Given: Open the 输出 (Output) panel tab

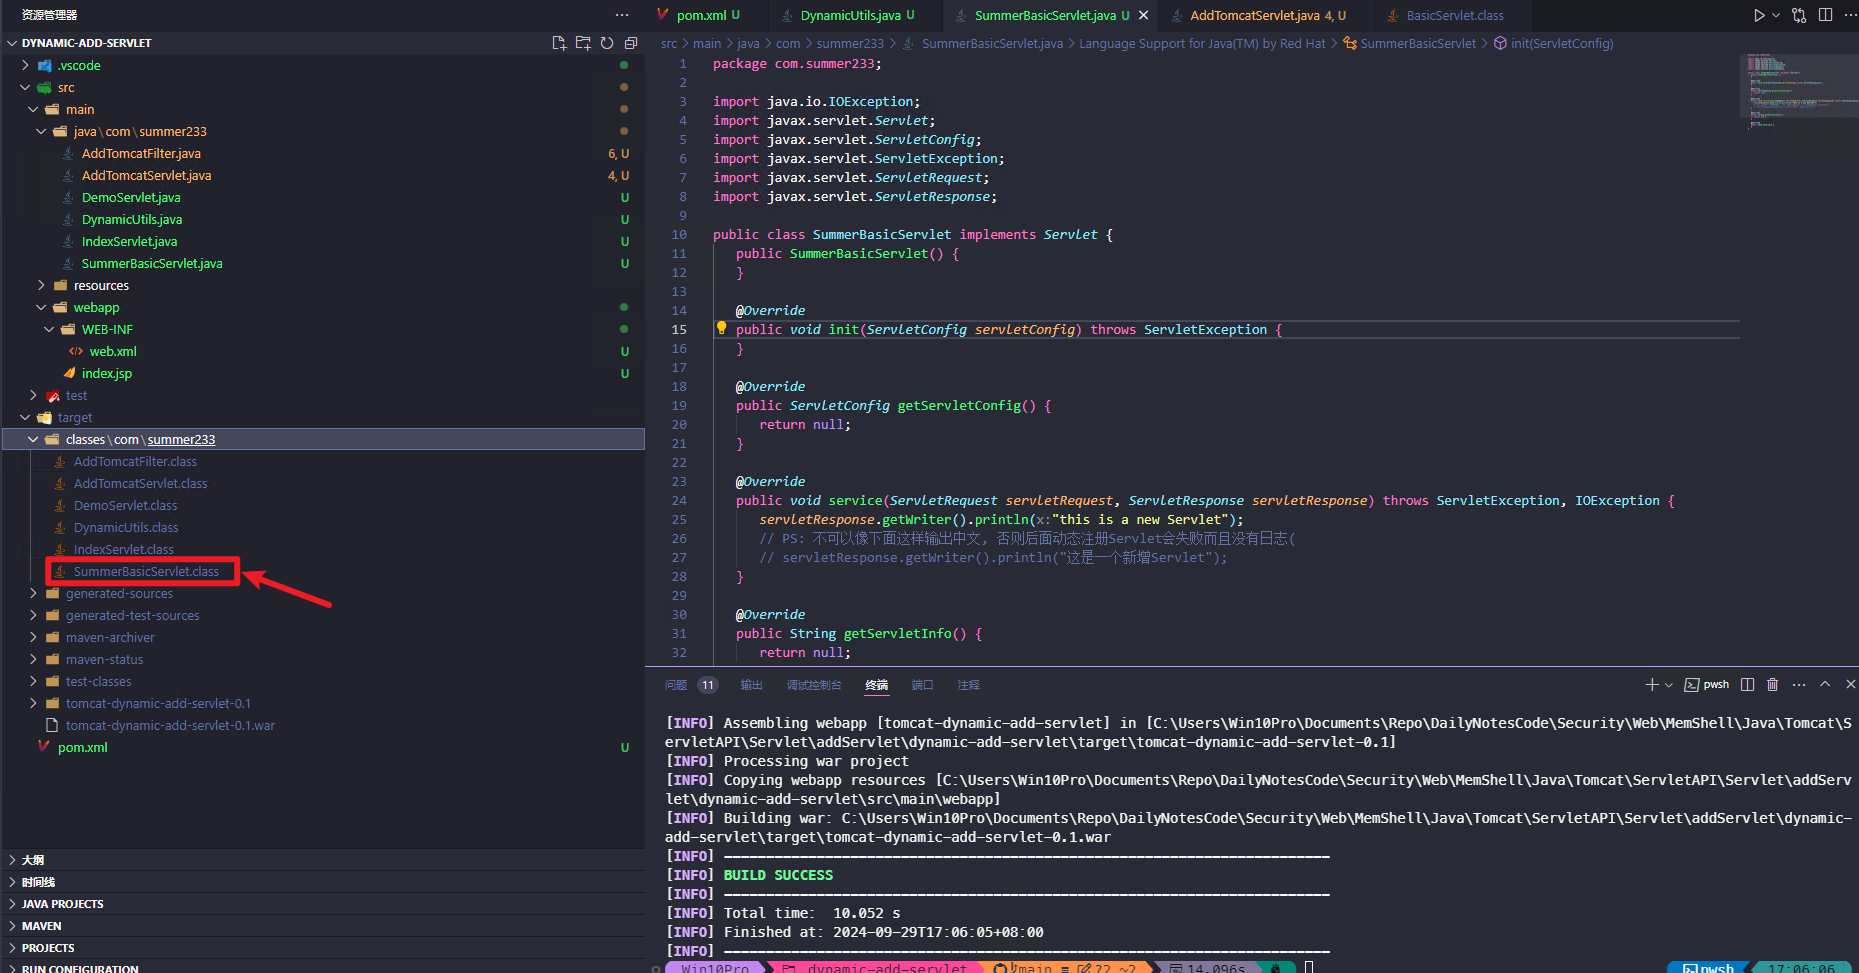Looking at the screenshot, I should 751,685.
